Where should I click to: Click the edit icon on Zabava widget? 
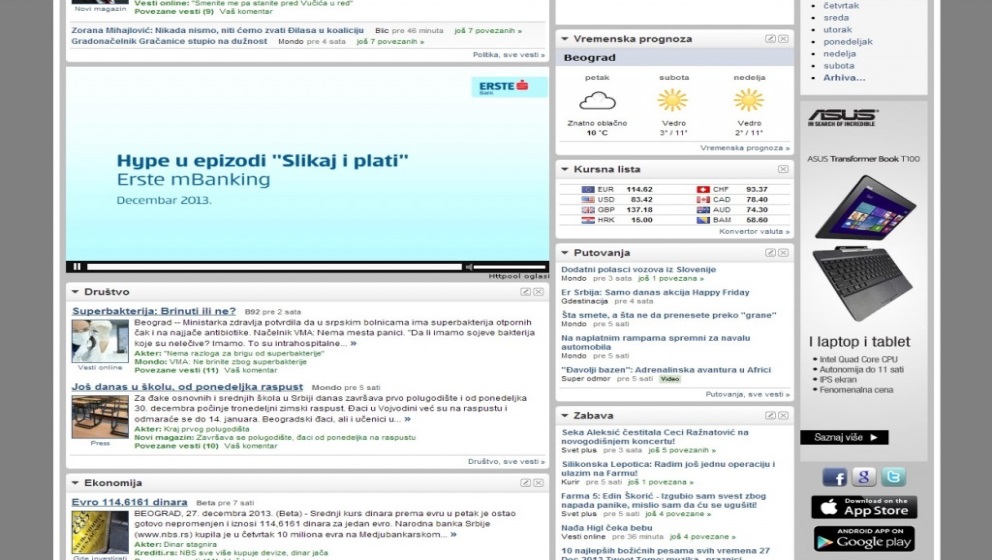[x=770, y=415]
